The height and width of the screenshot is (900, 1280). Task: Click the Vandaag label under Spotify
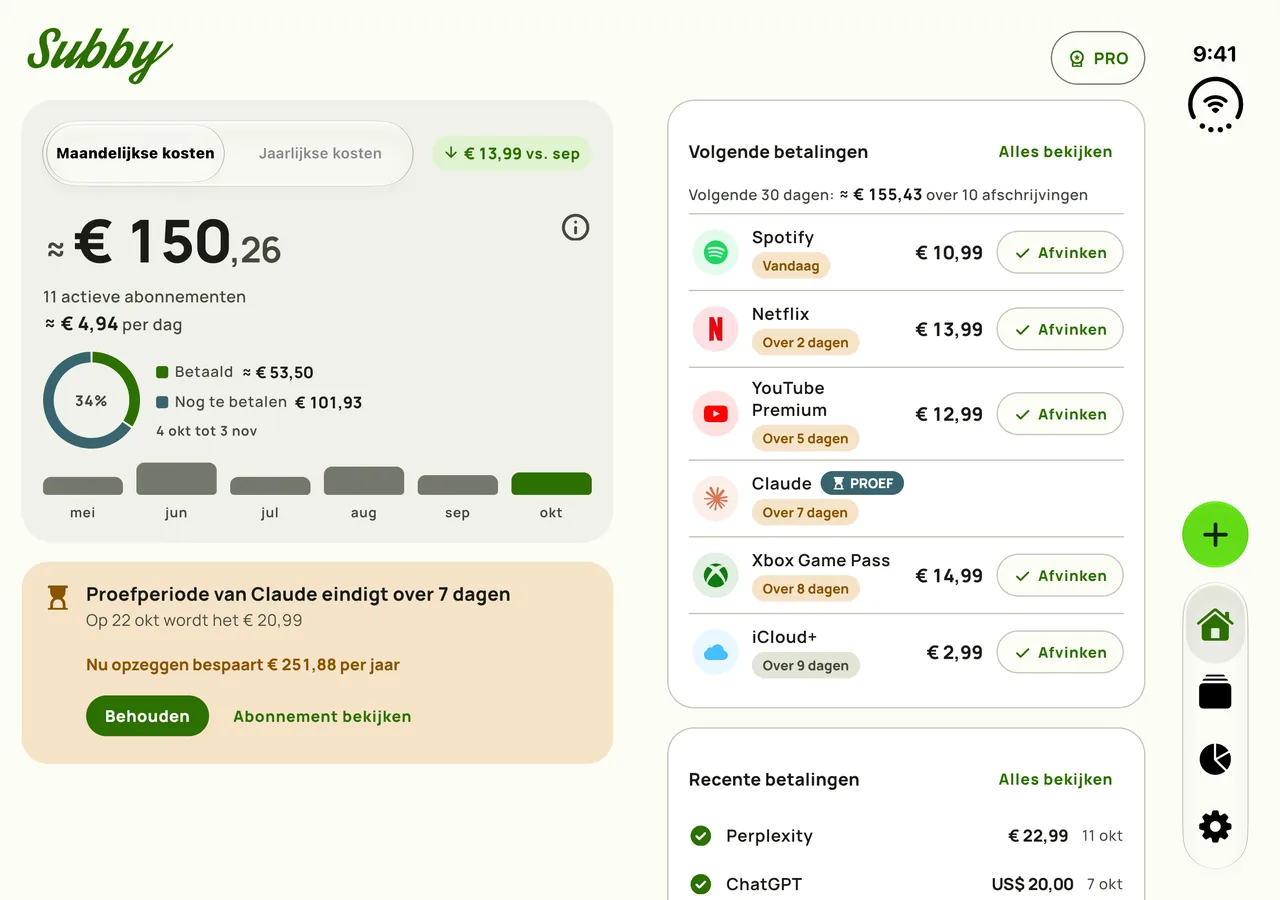pyautogui.click(x=791, y=266)
